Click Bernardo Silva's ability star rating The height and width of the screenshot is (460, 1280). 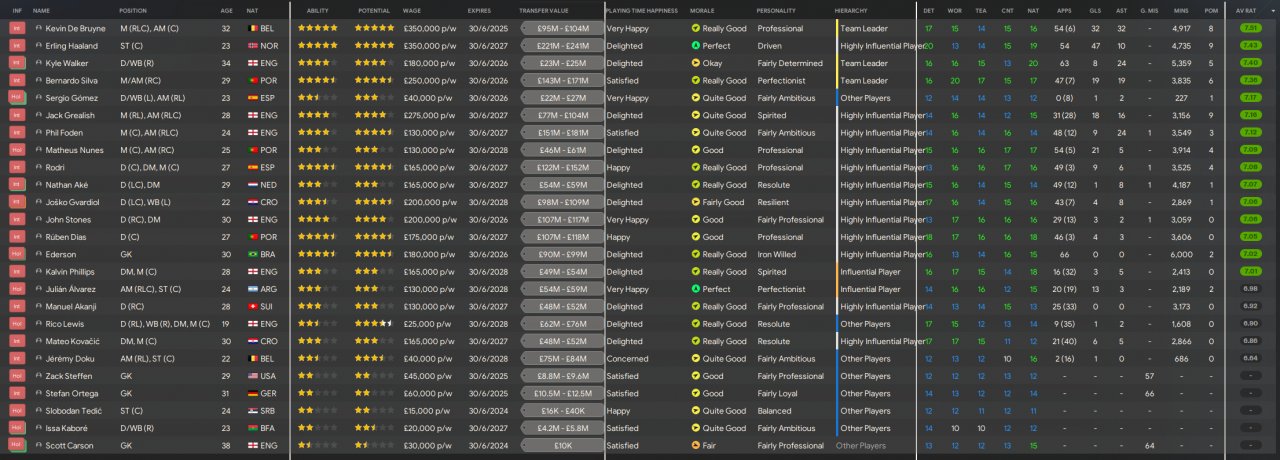pyautogui.click(x=317, y=80)
